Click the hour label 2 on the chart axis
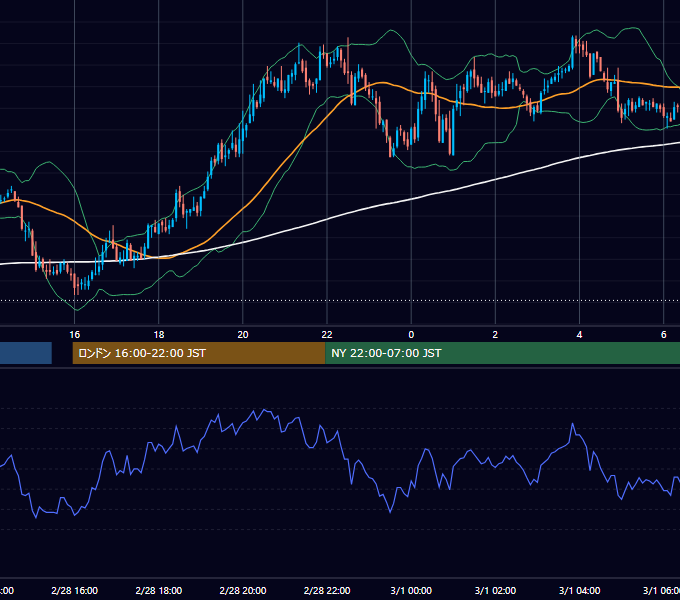This screenshot has height=600, width=680. tap(495, 334)
